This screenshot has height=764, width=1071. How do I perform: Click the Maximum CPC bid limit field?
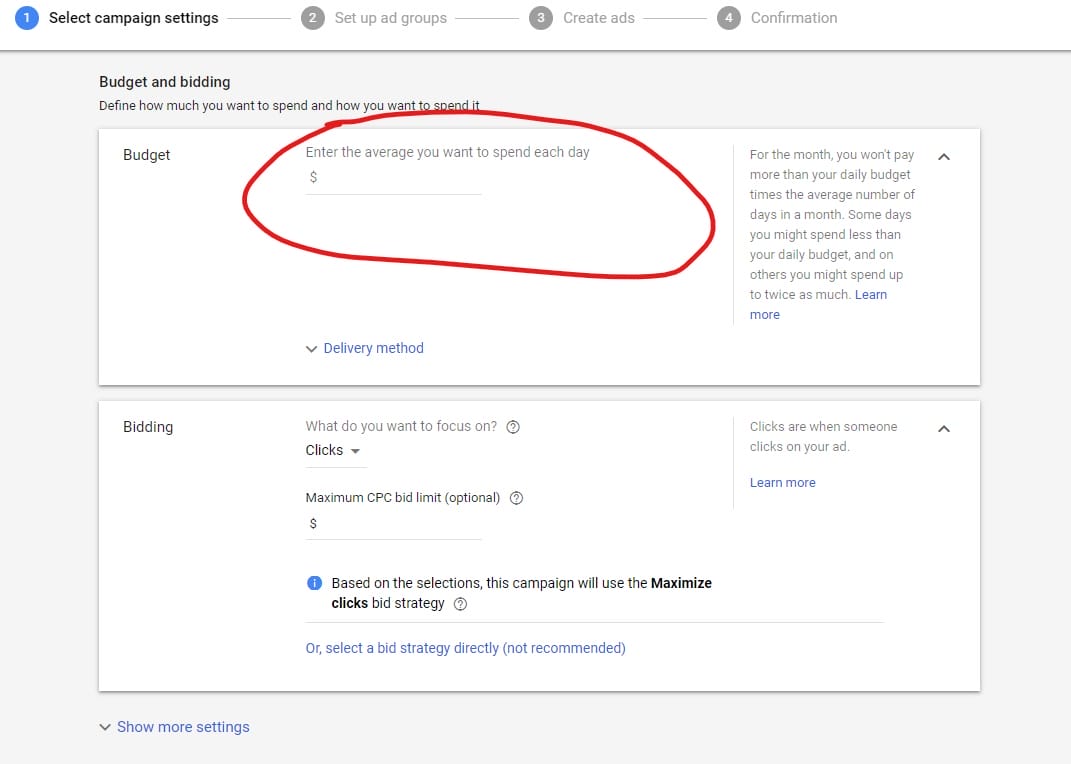tap(397, 524)
